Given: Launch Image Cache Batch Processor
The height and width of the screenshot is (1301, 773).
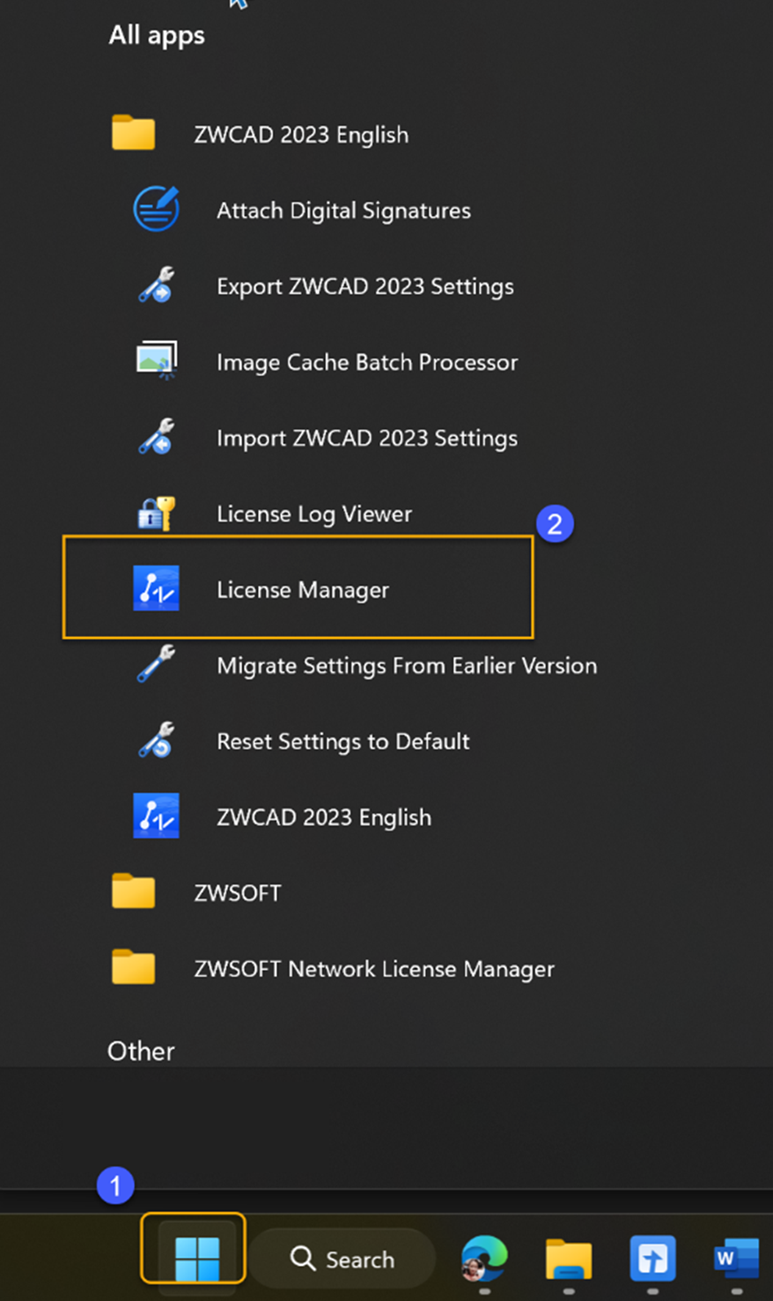Looking at the screenshot, I should [x=367, y=362].
